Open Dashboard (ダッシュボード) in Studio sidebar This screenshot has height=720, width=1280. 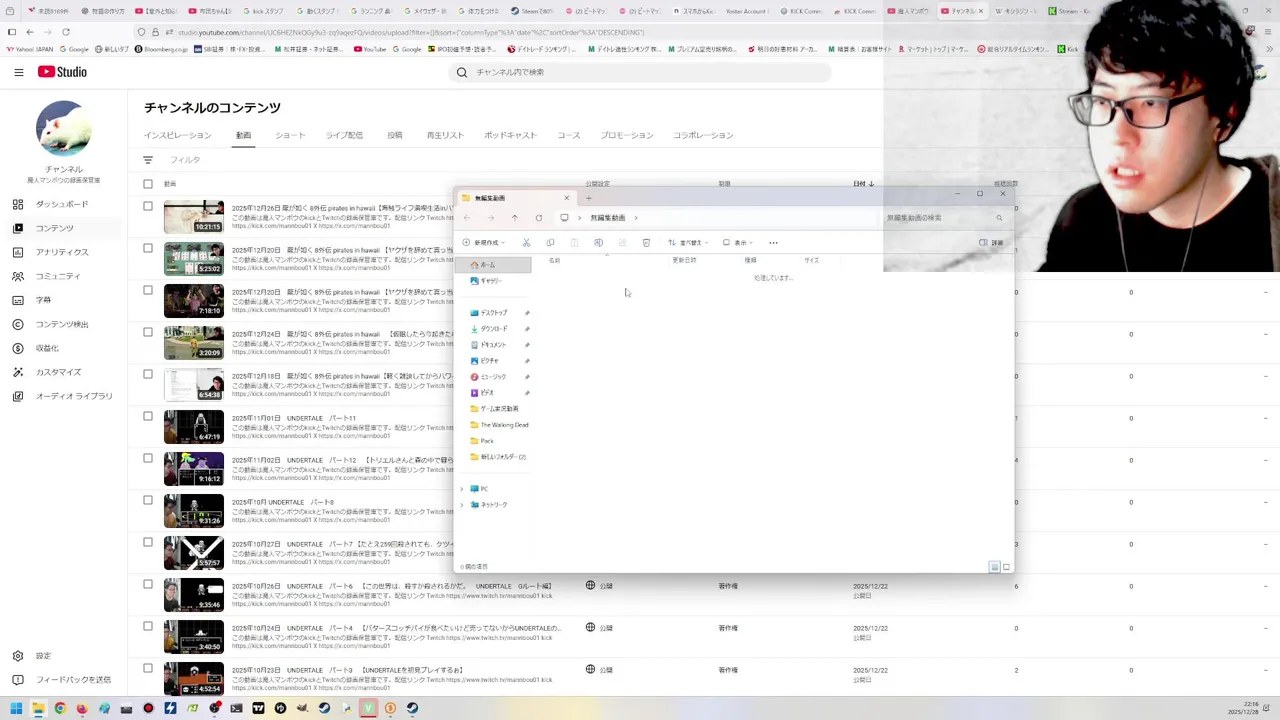(61, 204)
